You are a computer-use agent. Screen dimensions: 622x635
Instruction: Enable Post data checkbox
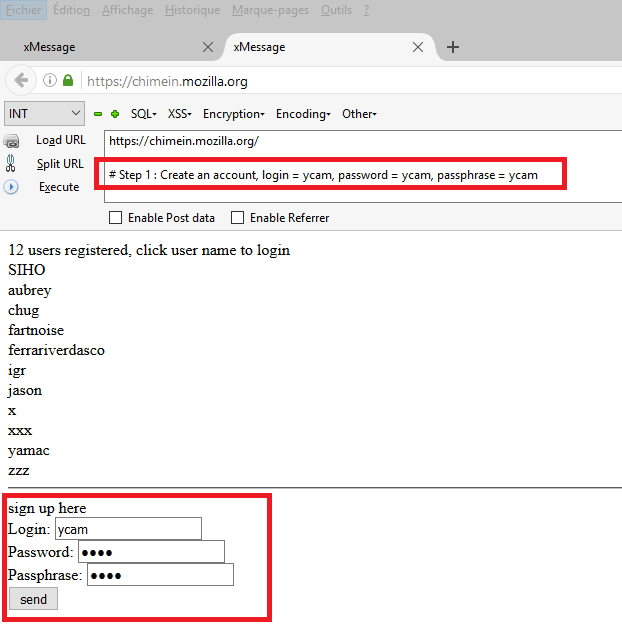[115, 218]
